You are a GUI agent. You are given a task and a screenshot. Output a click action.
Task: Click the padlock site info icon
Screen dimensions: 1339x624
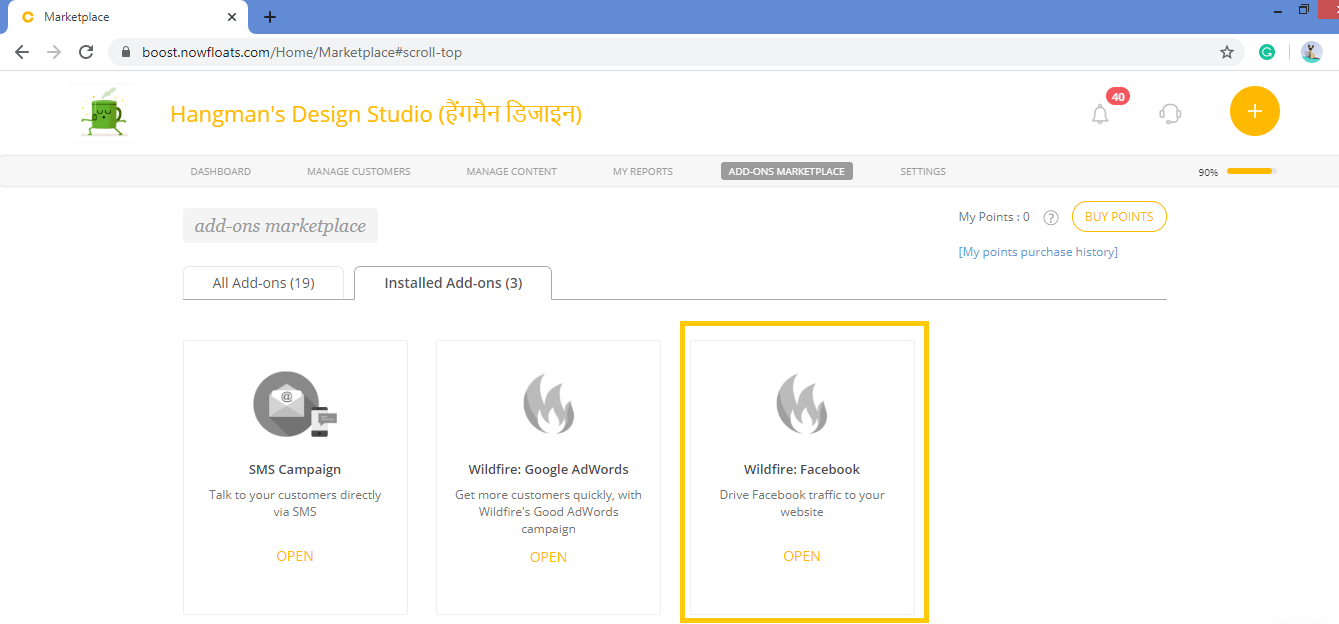[x=126, y=52]
